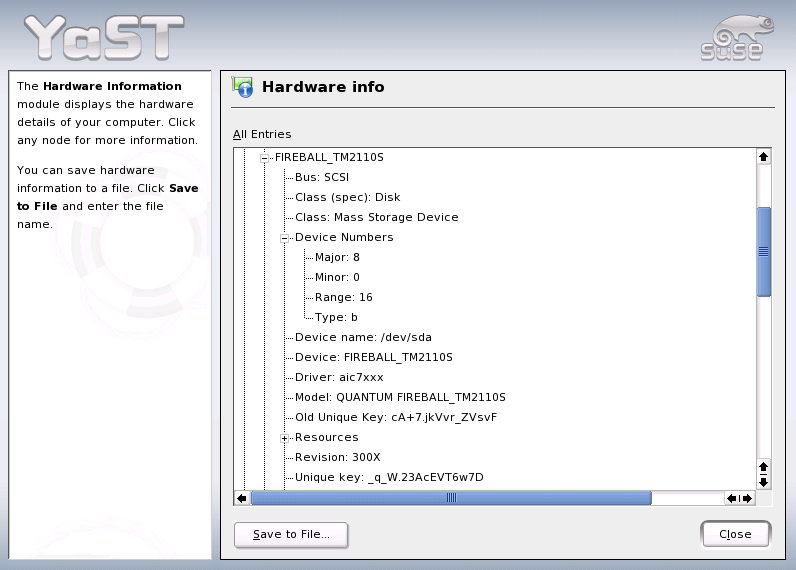Screen dimensions: 796x570
Task: Select the 'Minor: 0' entry
Action: pyautogui.click(x=337, y=277)
